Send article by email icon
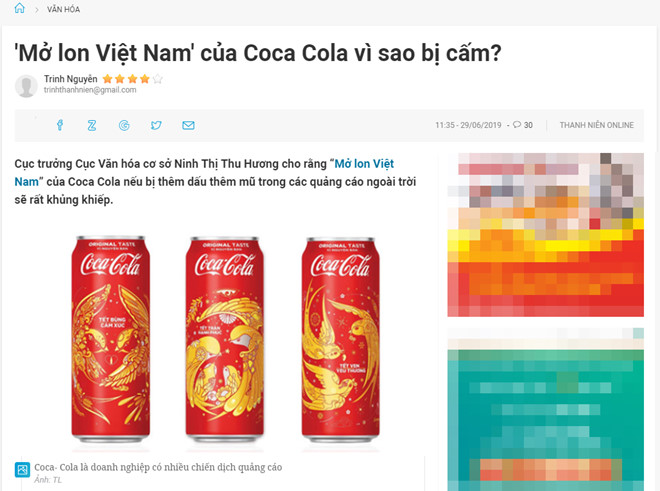660x491 pixels. click(188, 125)
